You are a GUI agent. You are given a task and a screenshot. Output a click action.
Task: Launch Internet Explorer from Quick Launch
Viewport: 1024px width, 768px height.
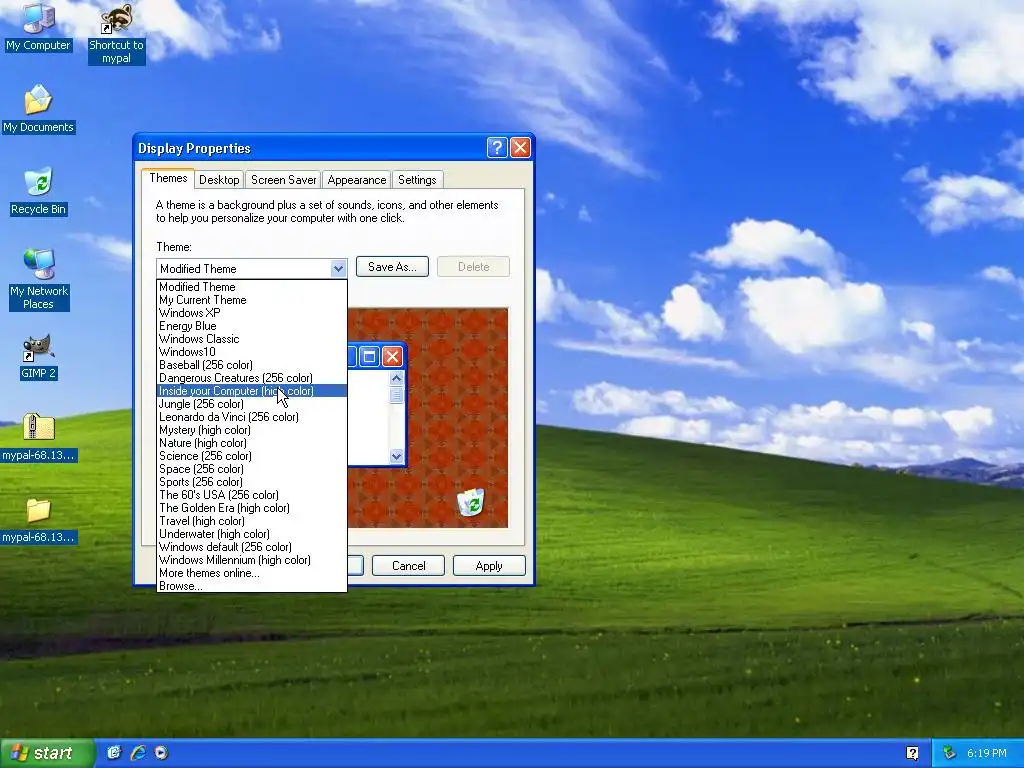138,753
